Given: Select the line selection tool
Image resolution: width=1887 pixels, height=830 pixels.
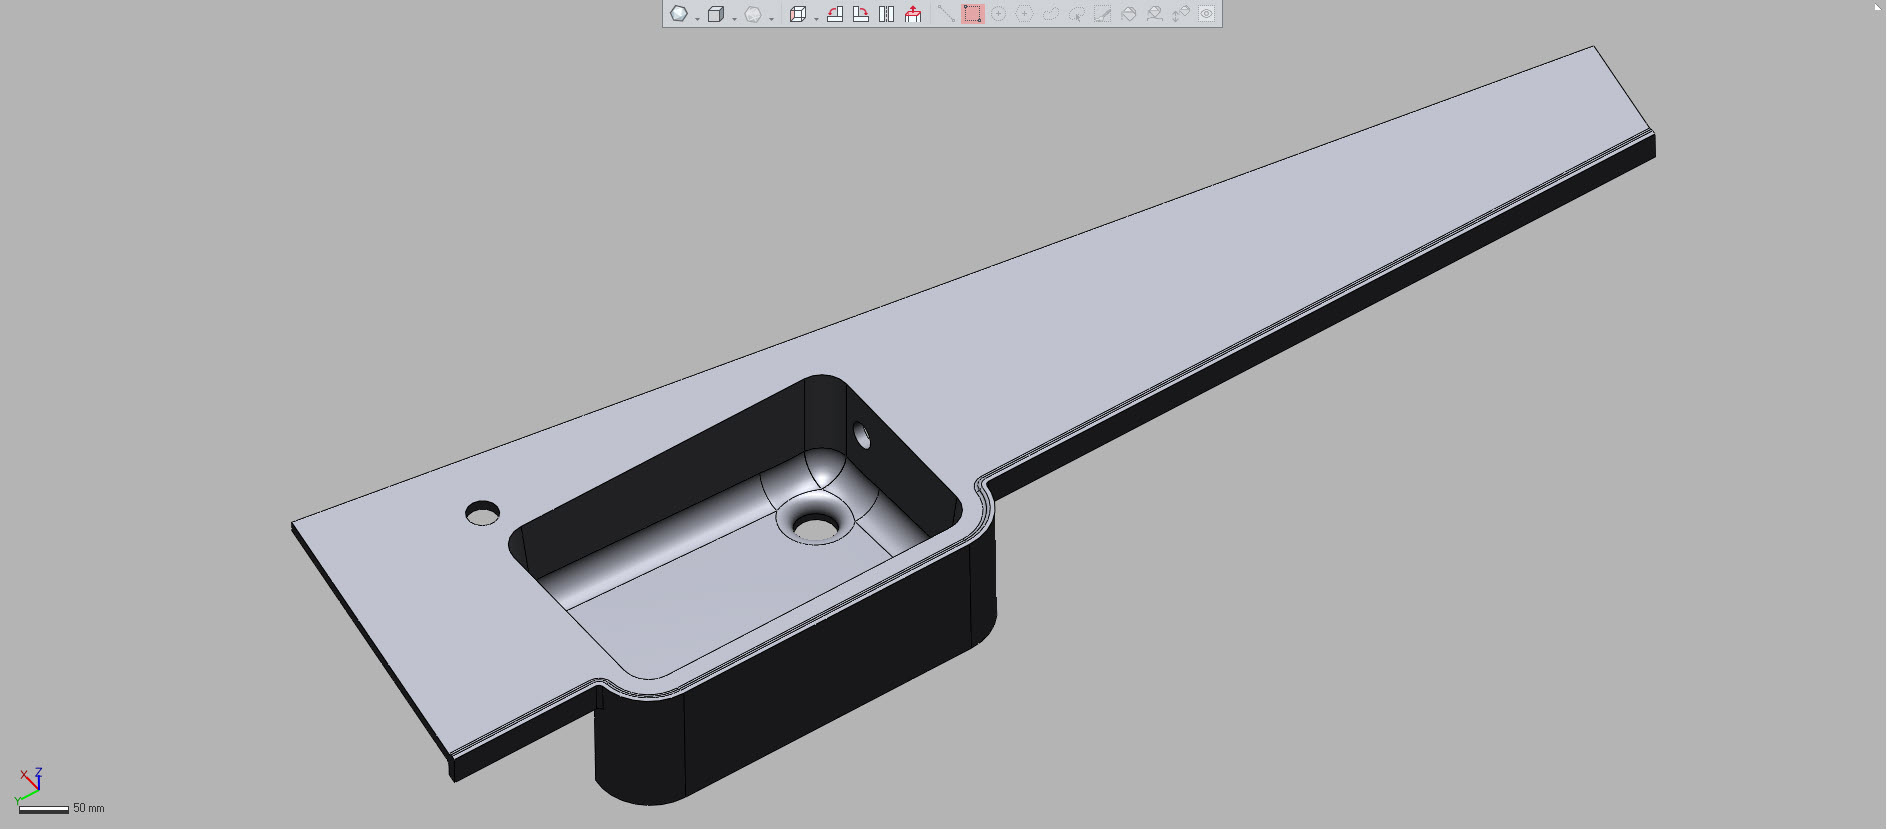Looking at the screenshot, I should 946,14.
